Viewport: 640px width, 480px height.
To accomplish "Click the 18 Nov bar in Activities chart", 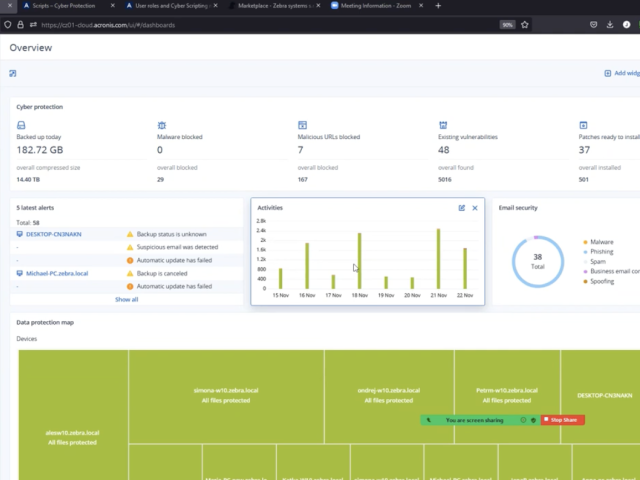I will (x=360, y=261).
